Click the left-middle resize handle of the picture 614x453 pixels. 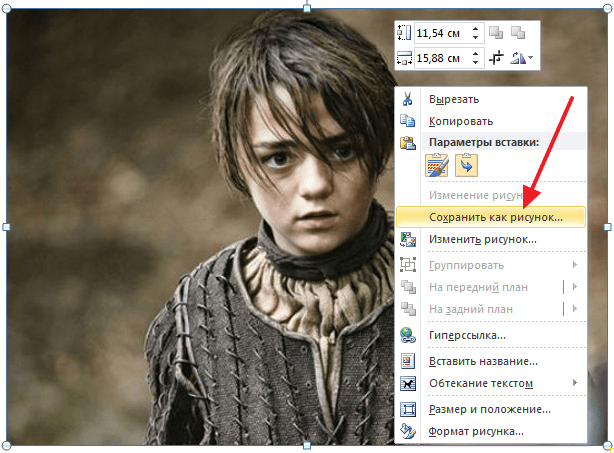[6, 228]
